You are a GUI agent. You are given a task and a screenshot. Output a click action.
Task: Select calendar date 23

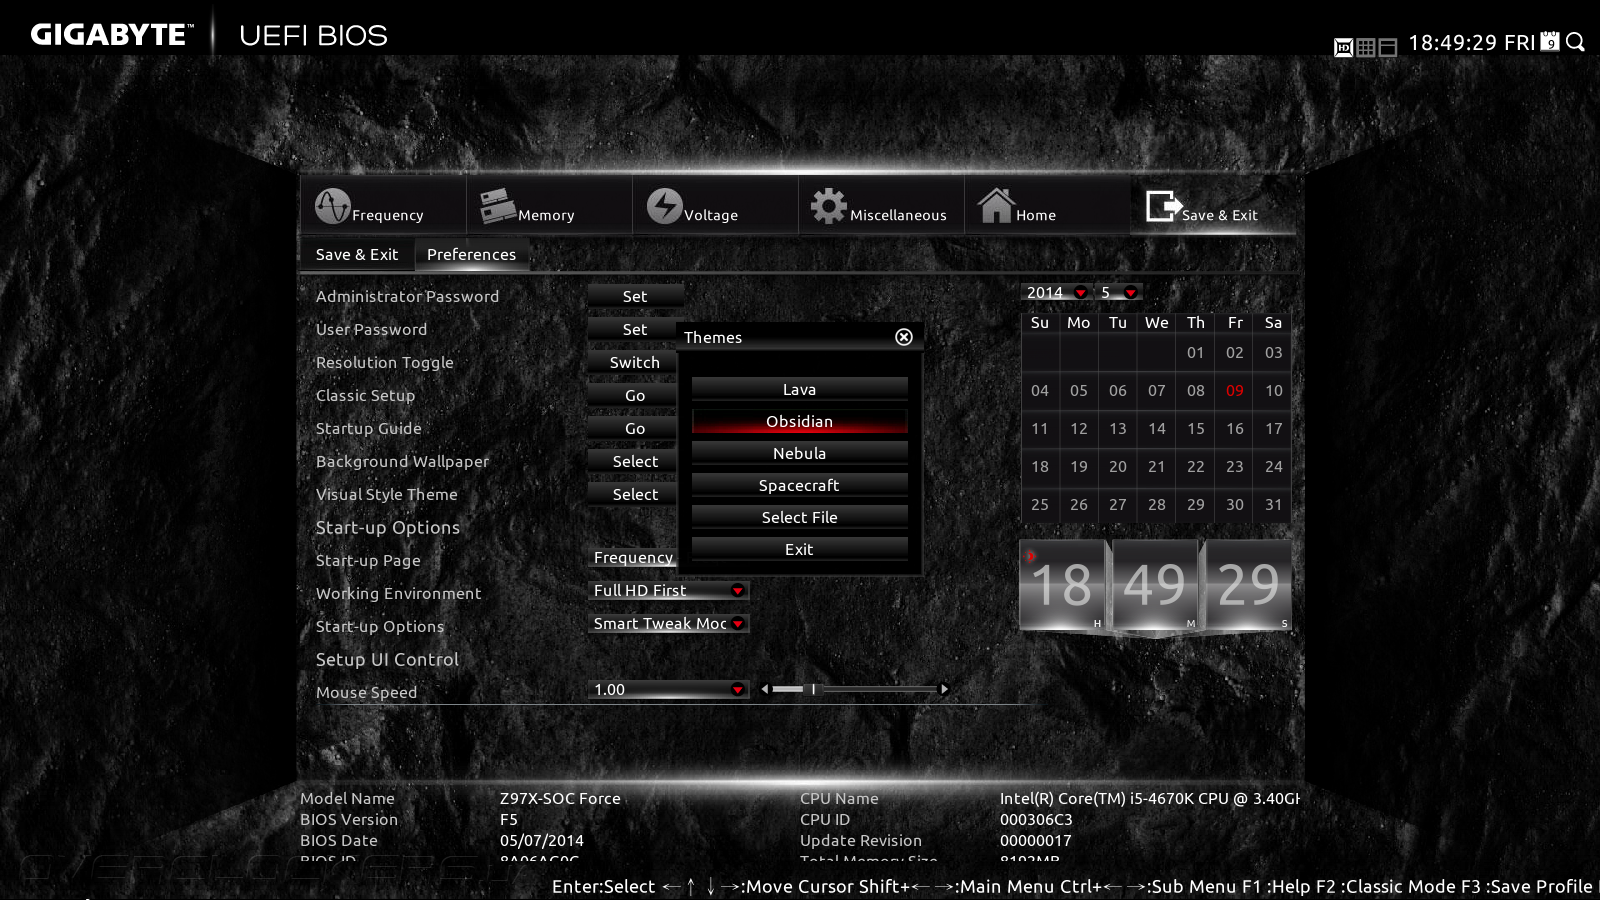coord(1235,466)
